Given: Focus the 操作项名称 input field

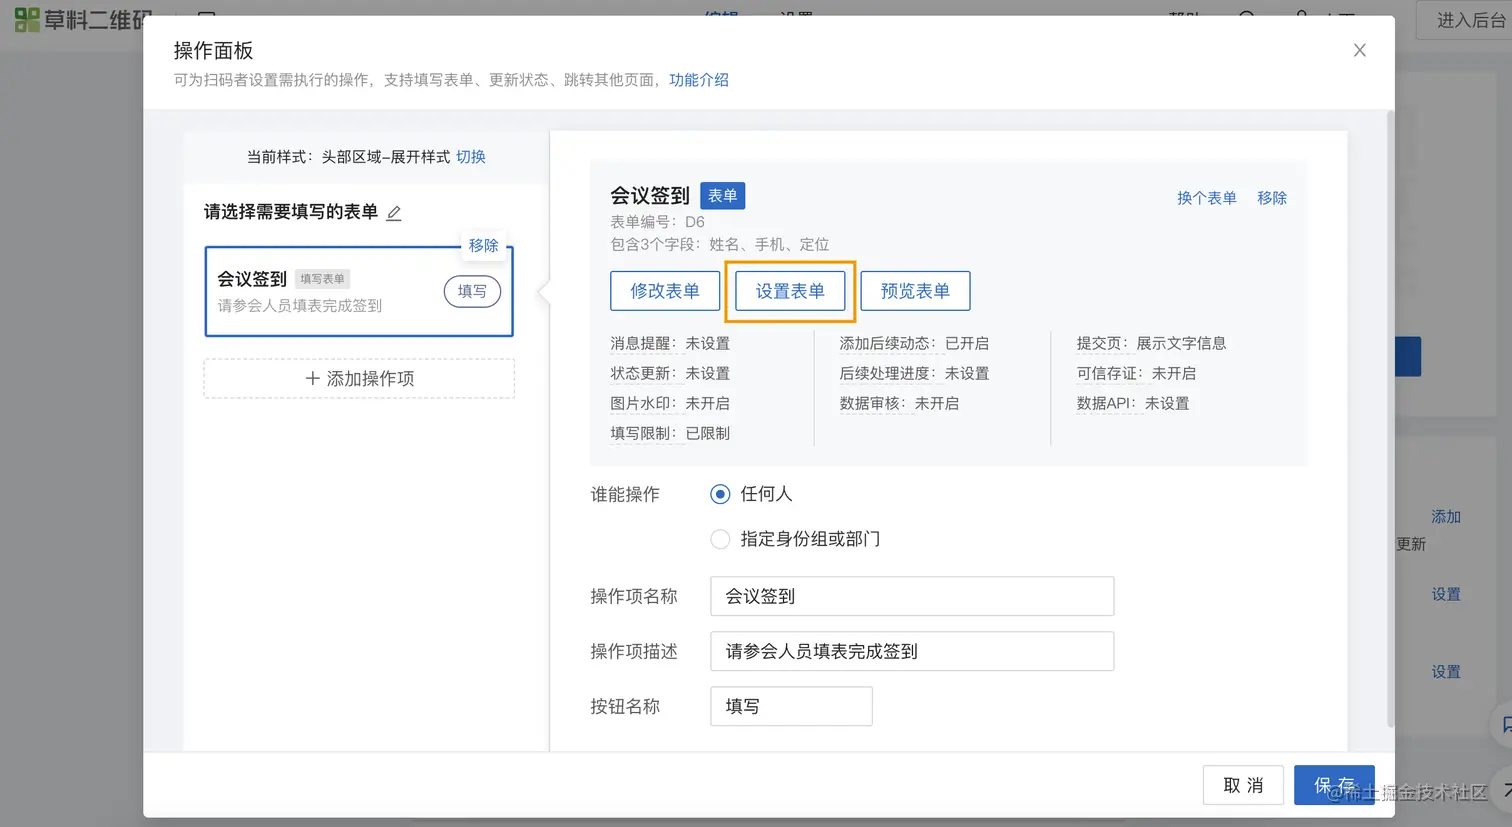Looking at the screenshot, I should click(x=912, y=596).
